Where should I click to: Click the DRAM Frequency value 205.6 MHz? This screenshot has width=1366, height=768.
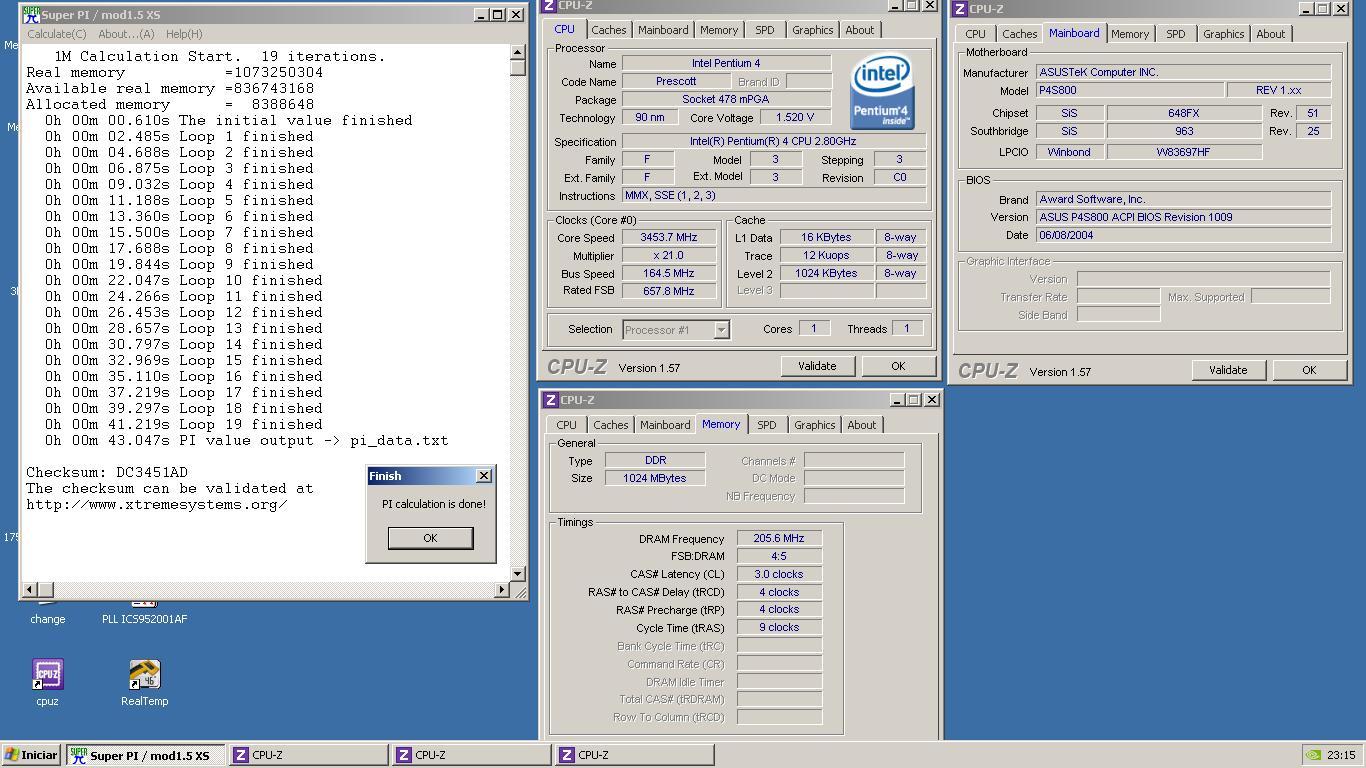779,539
